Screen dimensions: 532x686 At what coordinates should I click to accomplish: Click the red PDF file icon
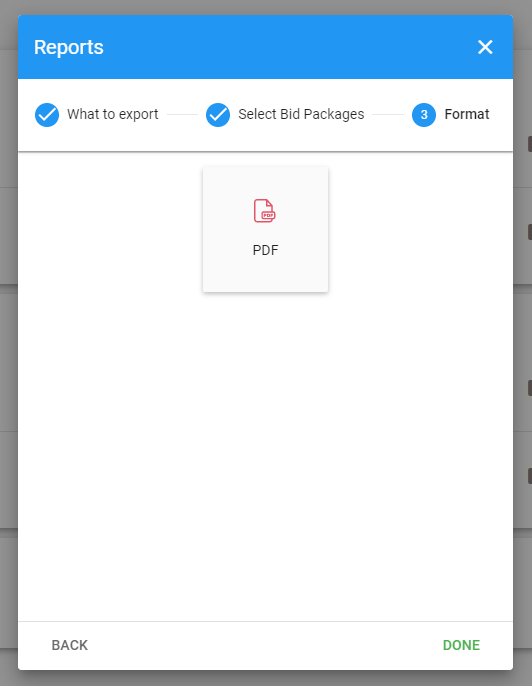point(265,211)
